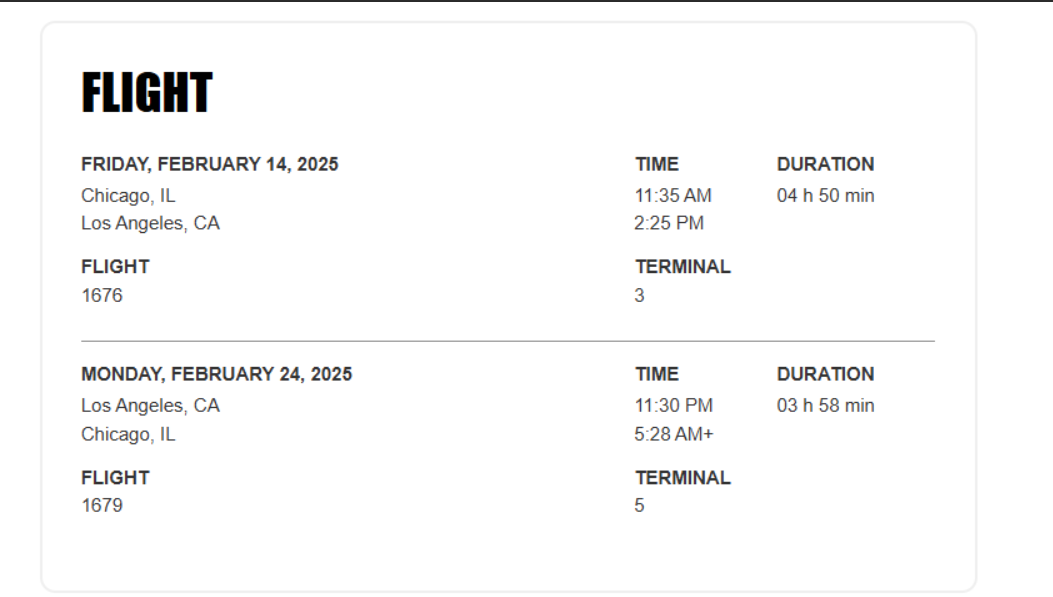Image resolution: width=1053 pixels, height=597 pixels.
Task: Click the divider line between flights
Action: click(508, 341)
